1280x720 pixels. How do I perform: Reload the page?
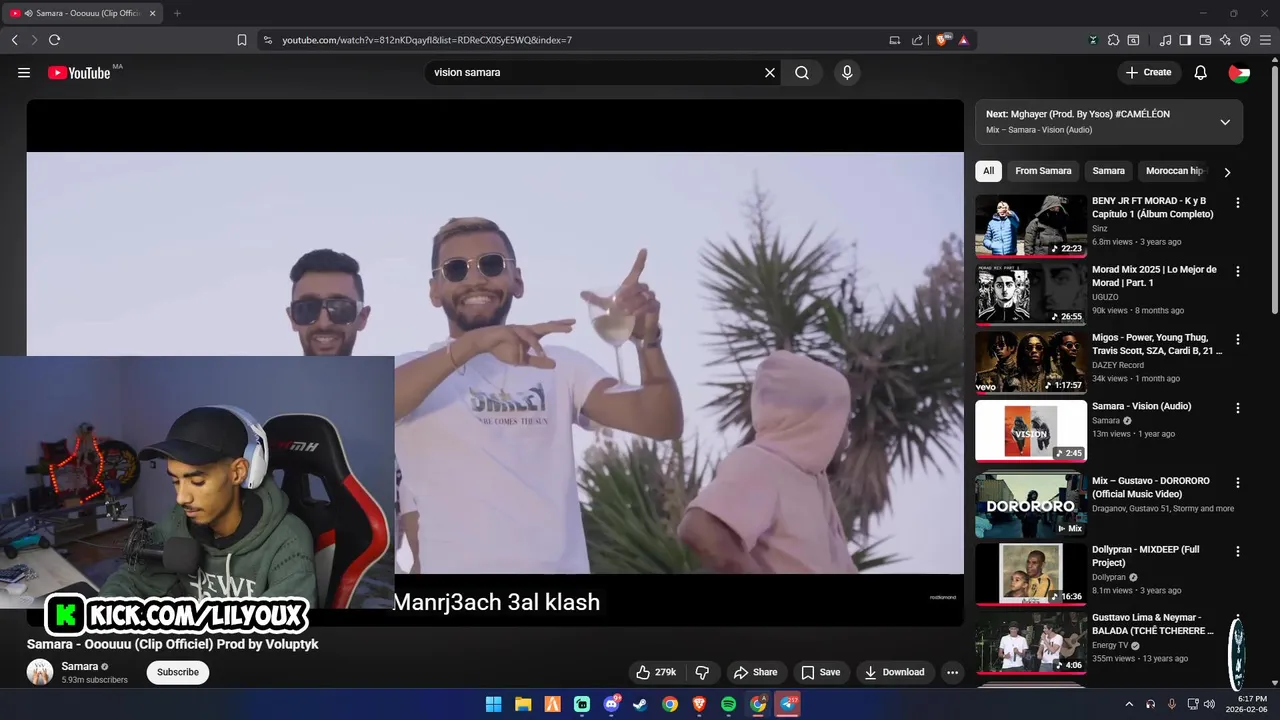click(54, 40)
